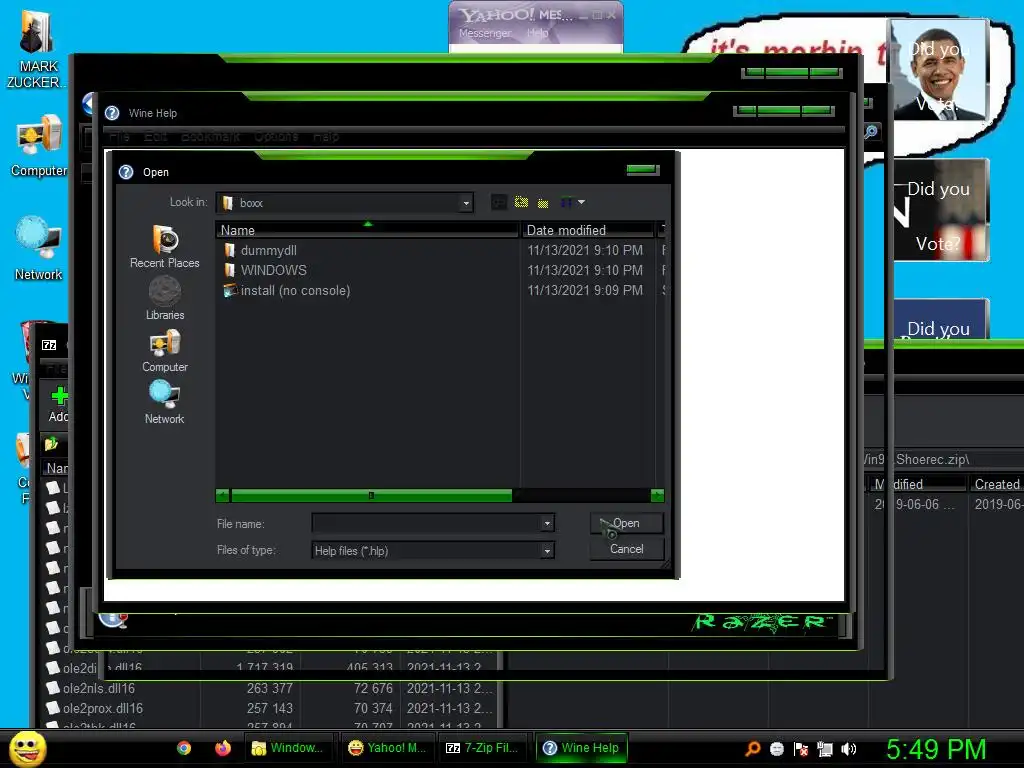Open the Help menu in Wine Help
This screenshot has width=1024, height=768.
[x=325, y=136]
